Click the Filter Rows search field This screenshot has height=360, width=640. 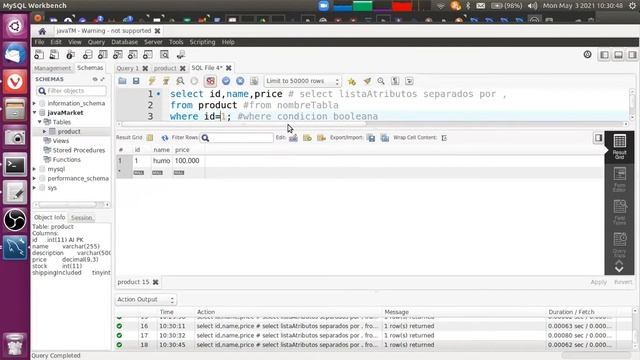[x=237, y=138]
